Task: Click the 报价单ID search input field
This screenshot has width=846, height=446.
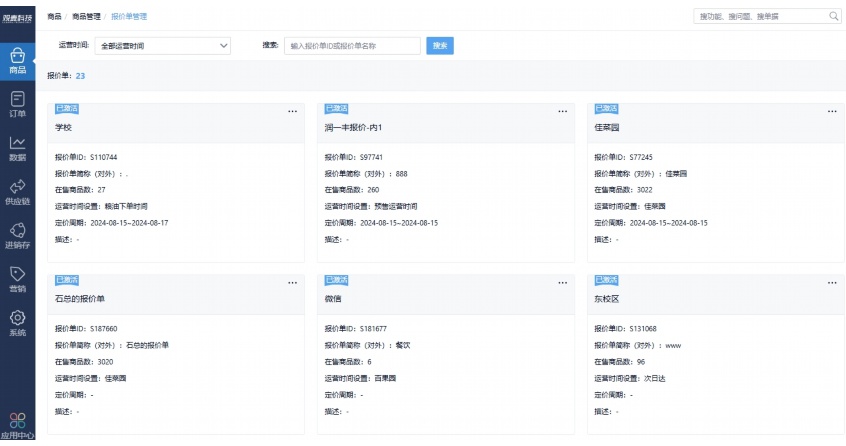Action: (x=352, y=46)
